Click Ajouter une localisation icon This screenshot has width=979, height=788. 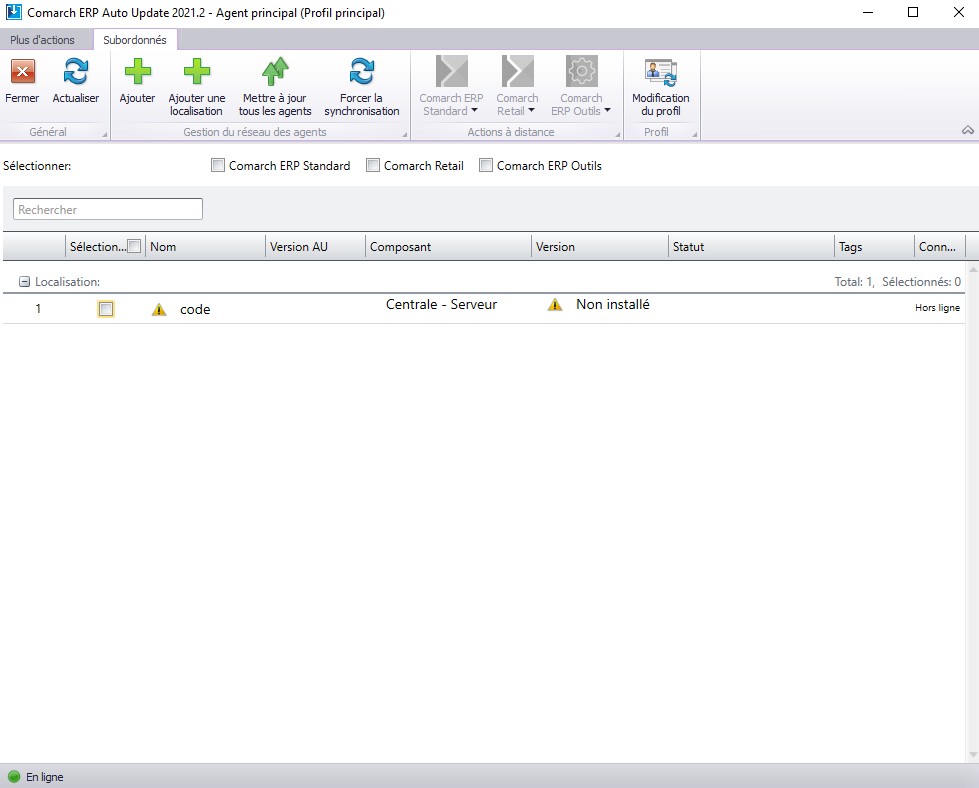click(x=197, y=72)
